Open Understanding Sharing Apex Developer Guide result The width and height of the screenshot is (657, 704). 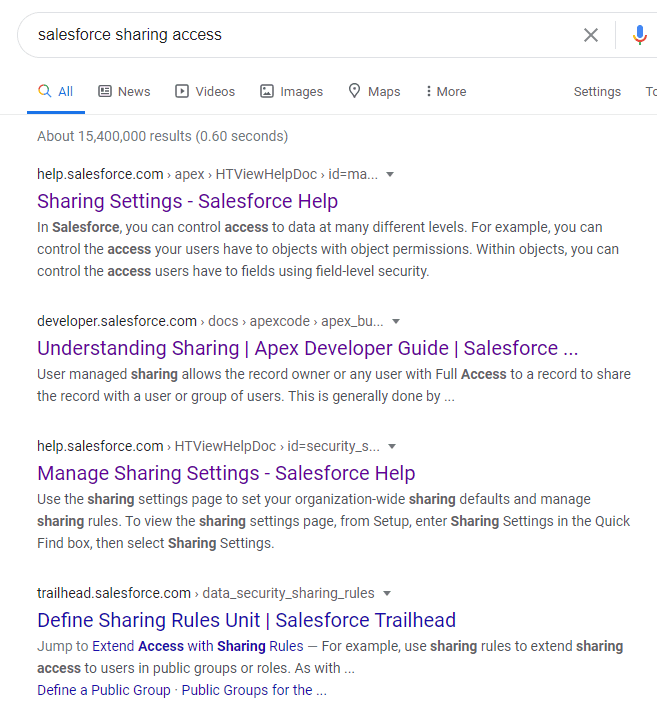point(308,348)
